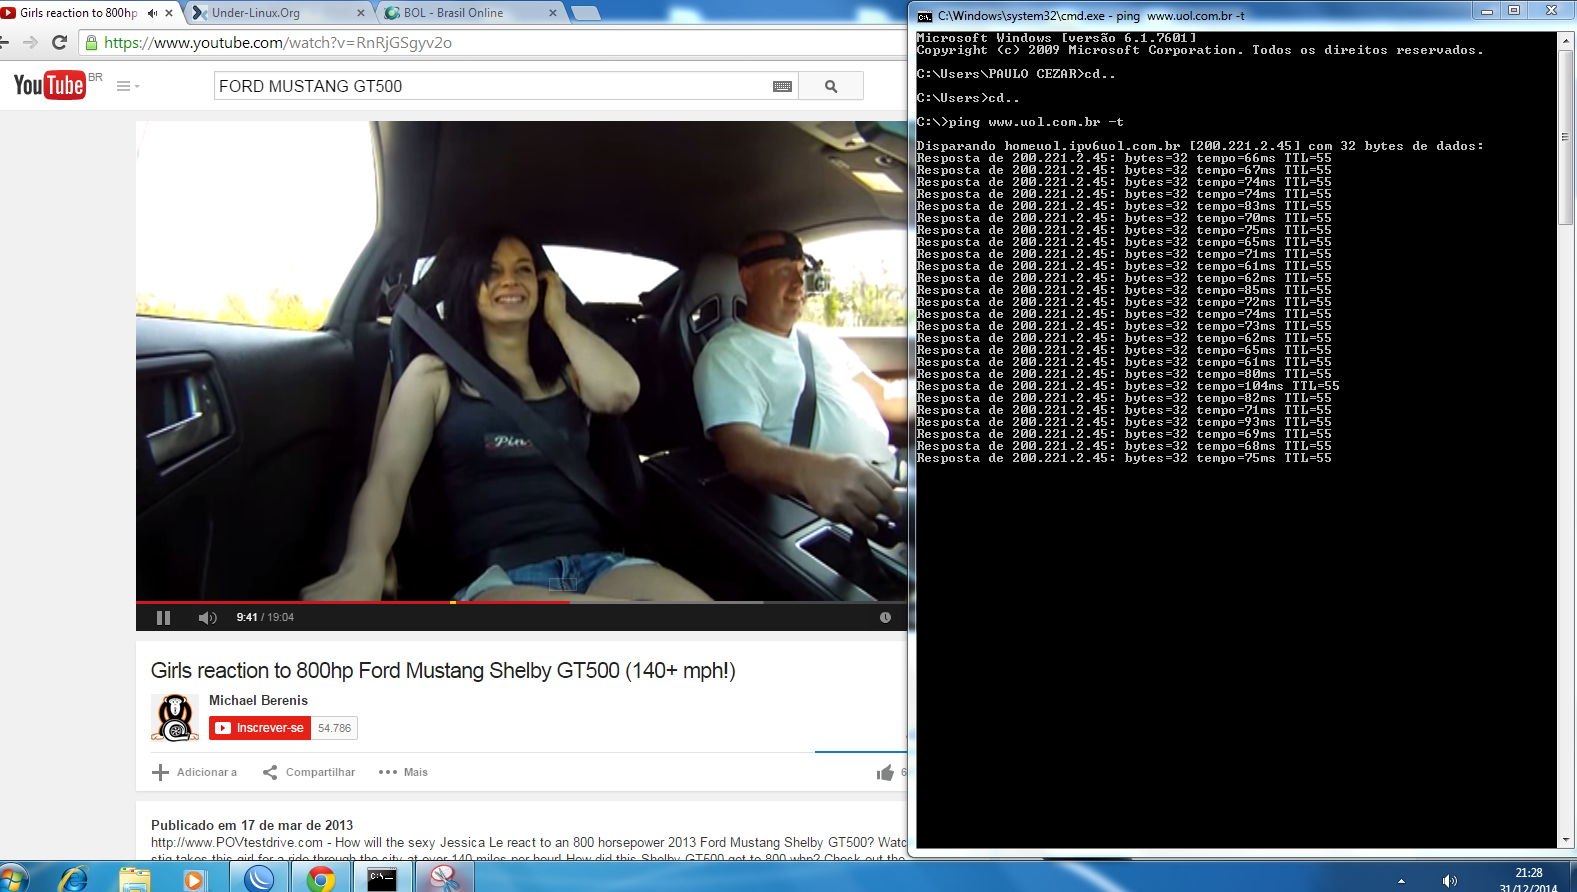Open Michael Berenis channel avatar
The width and height of the screenshot is (1577, 892).
click(x=175, y=717)
